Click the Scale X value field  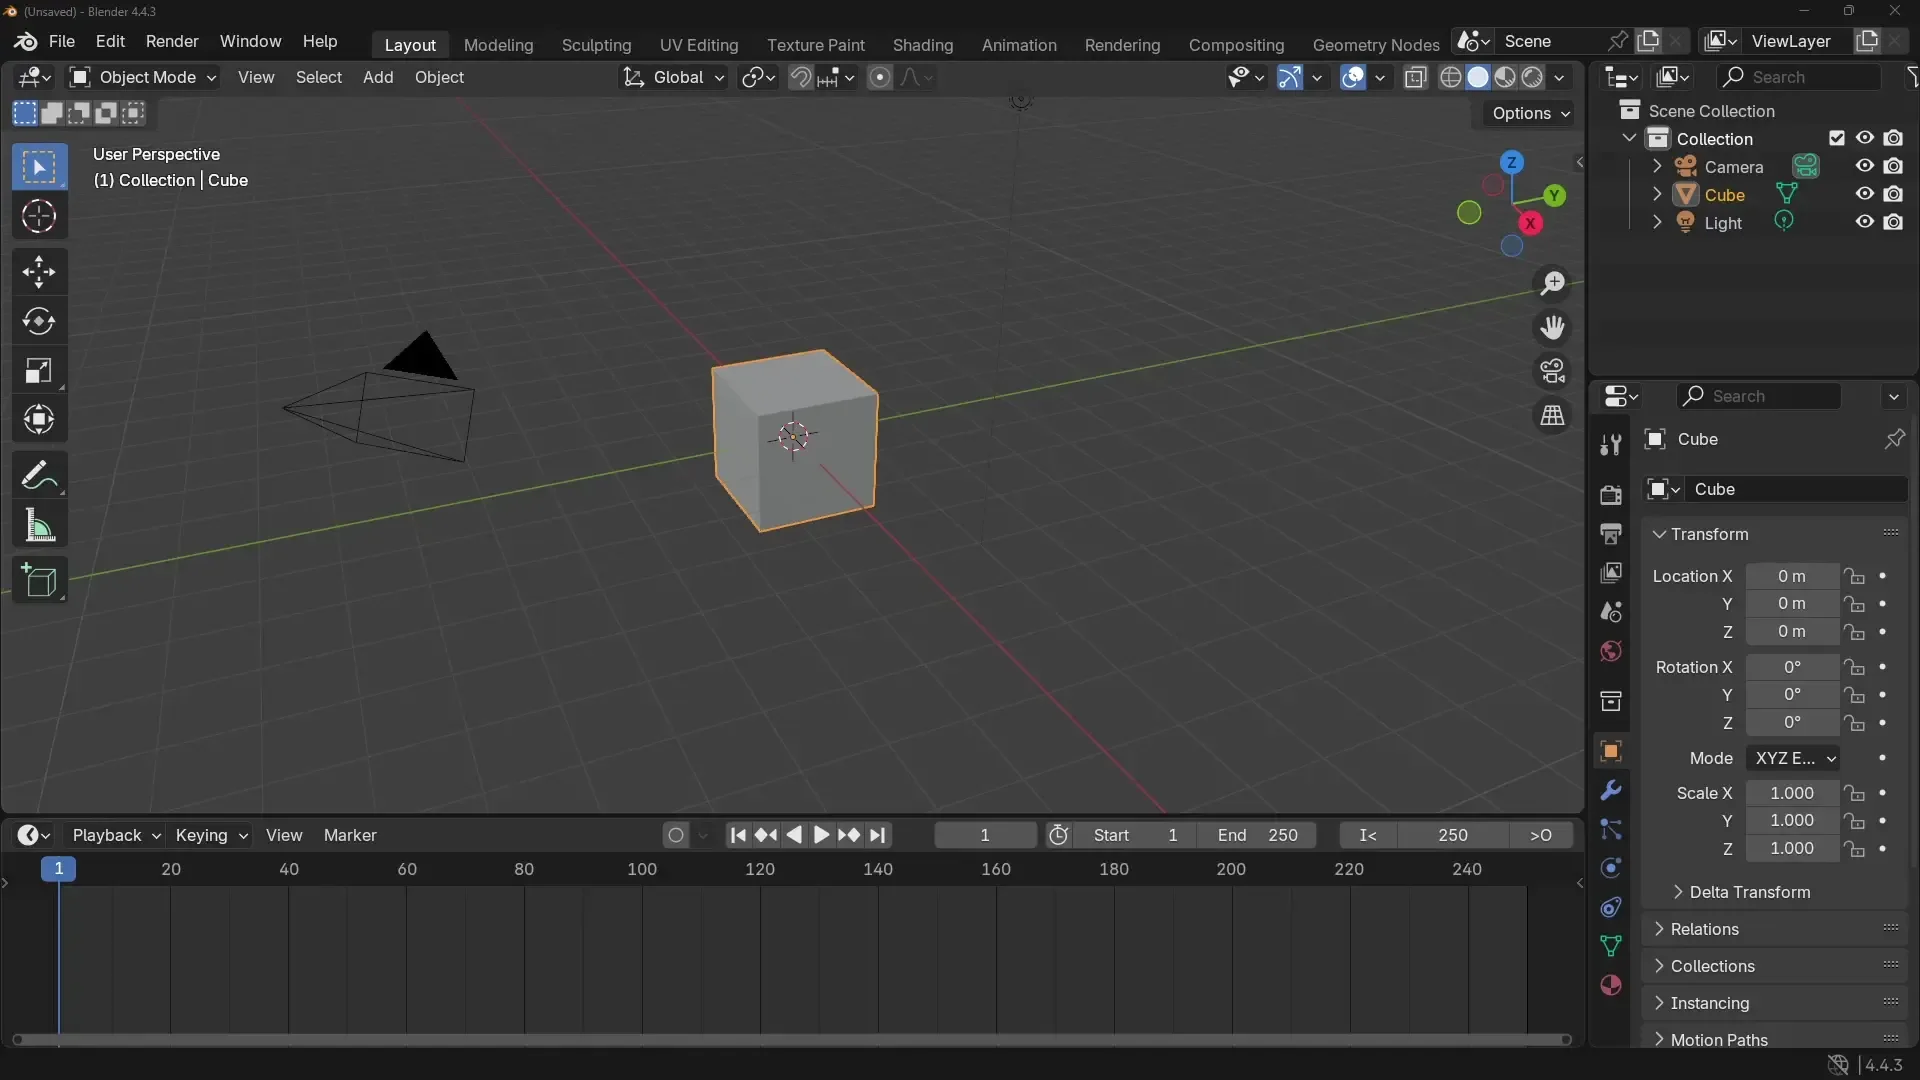(1792, 793)
